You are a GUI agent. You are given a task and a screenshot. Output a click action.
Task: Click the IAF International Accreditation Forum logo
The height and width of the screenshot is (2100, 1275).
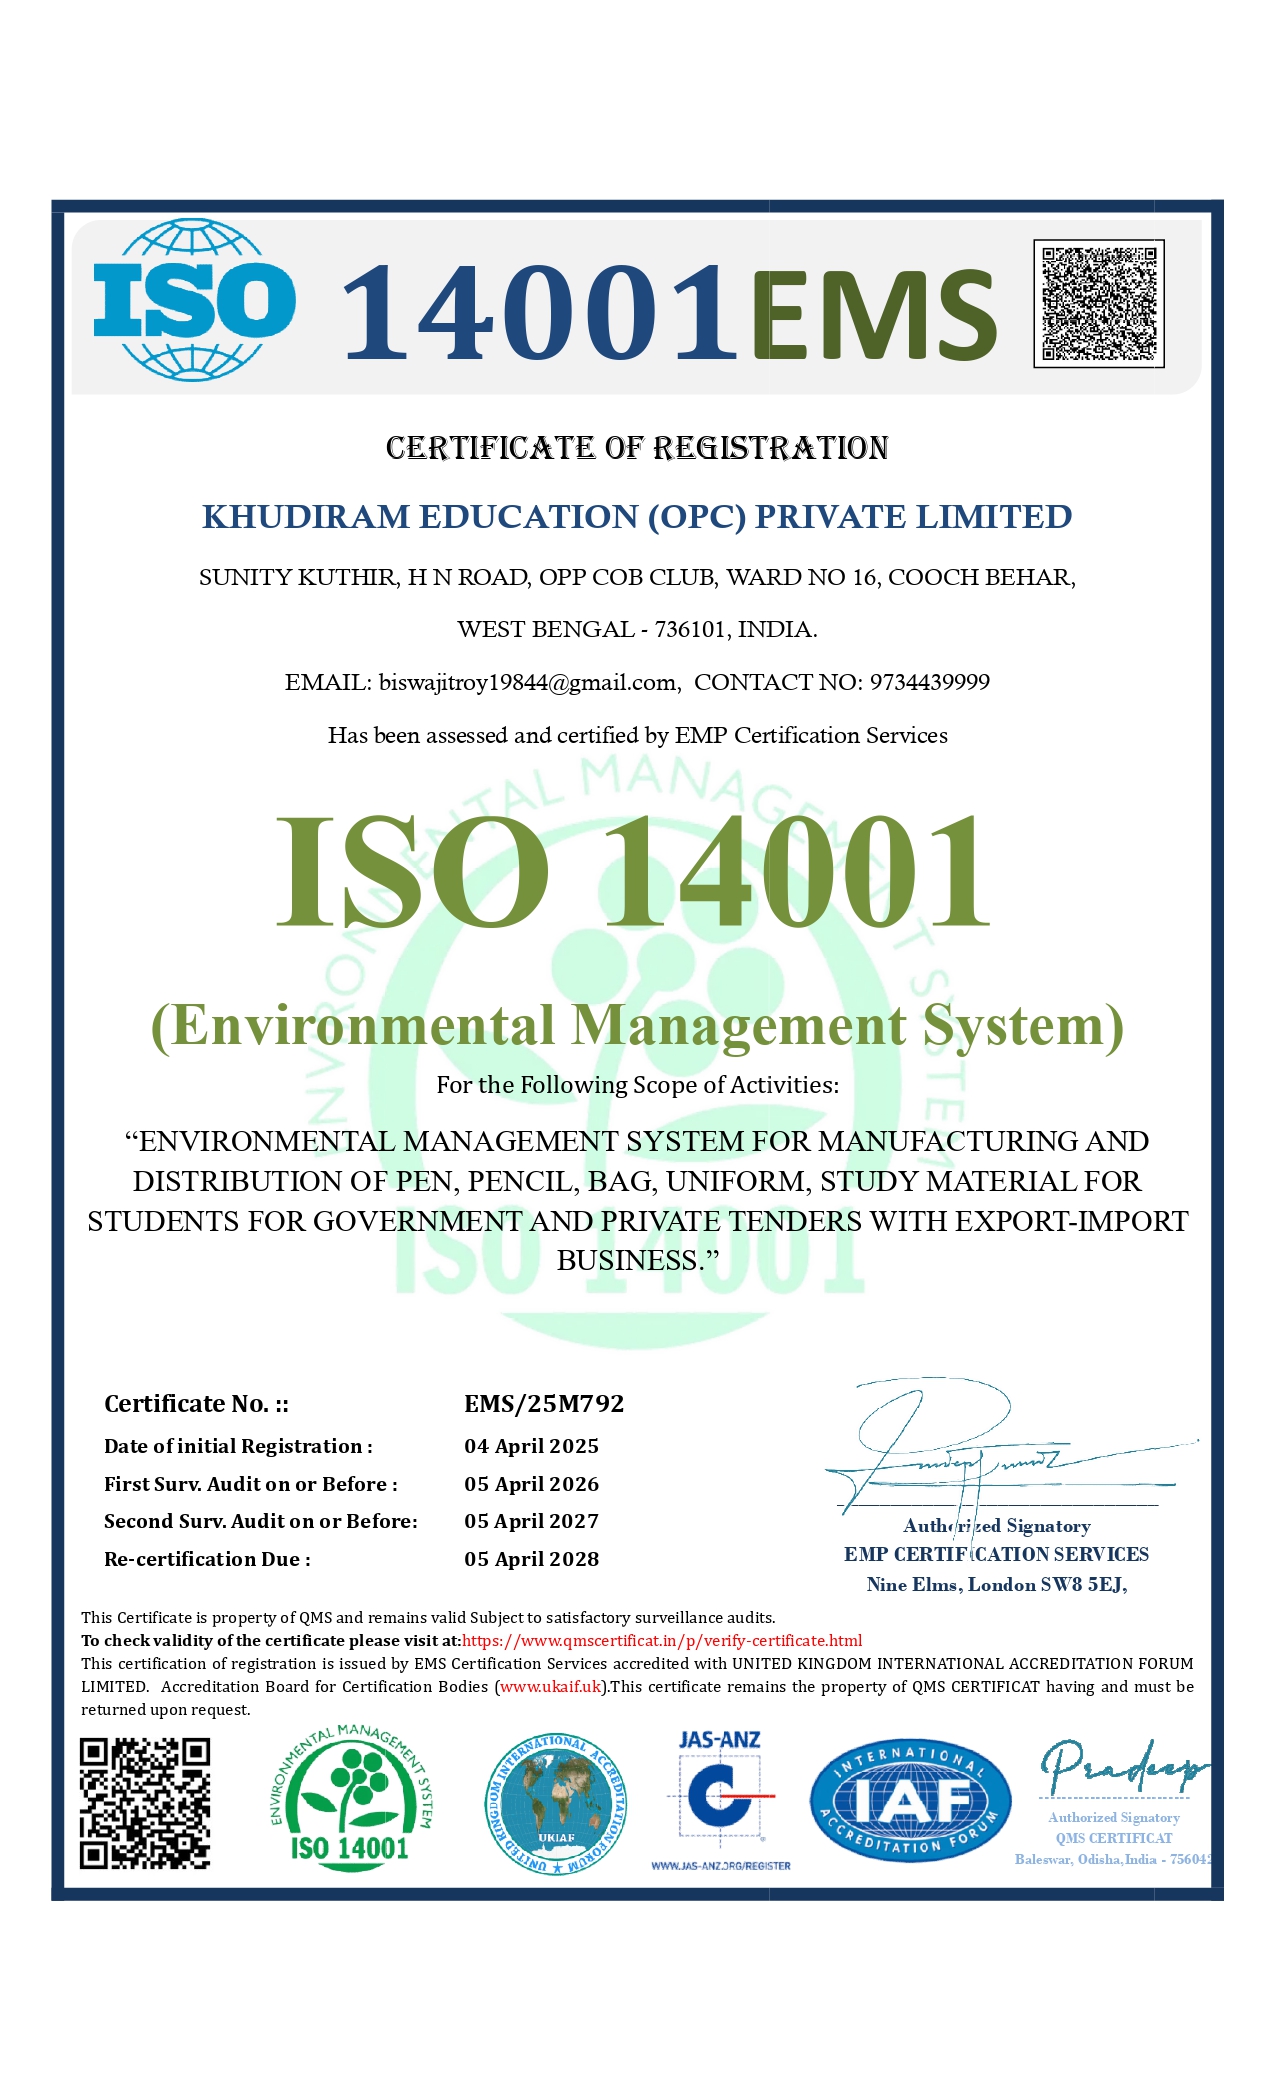(909, 1800)
